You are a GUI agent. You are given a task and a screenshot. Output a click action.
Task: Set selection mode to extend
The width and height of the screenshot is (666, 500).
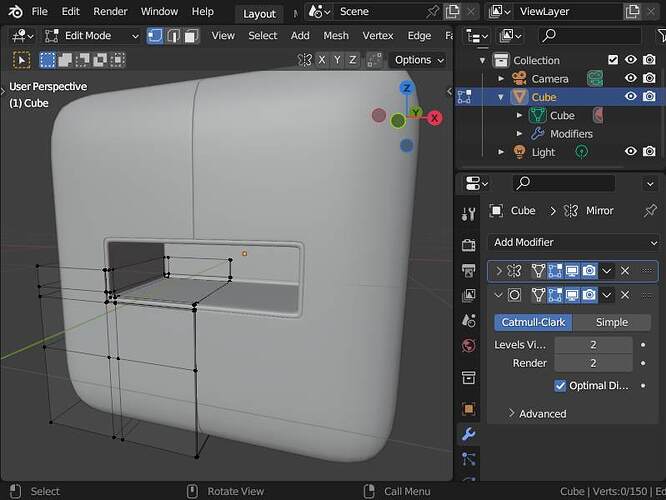coord(65,60)
